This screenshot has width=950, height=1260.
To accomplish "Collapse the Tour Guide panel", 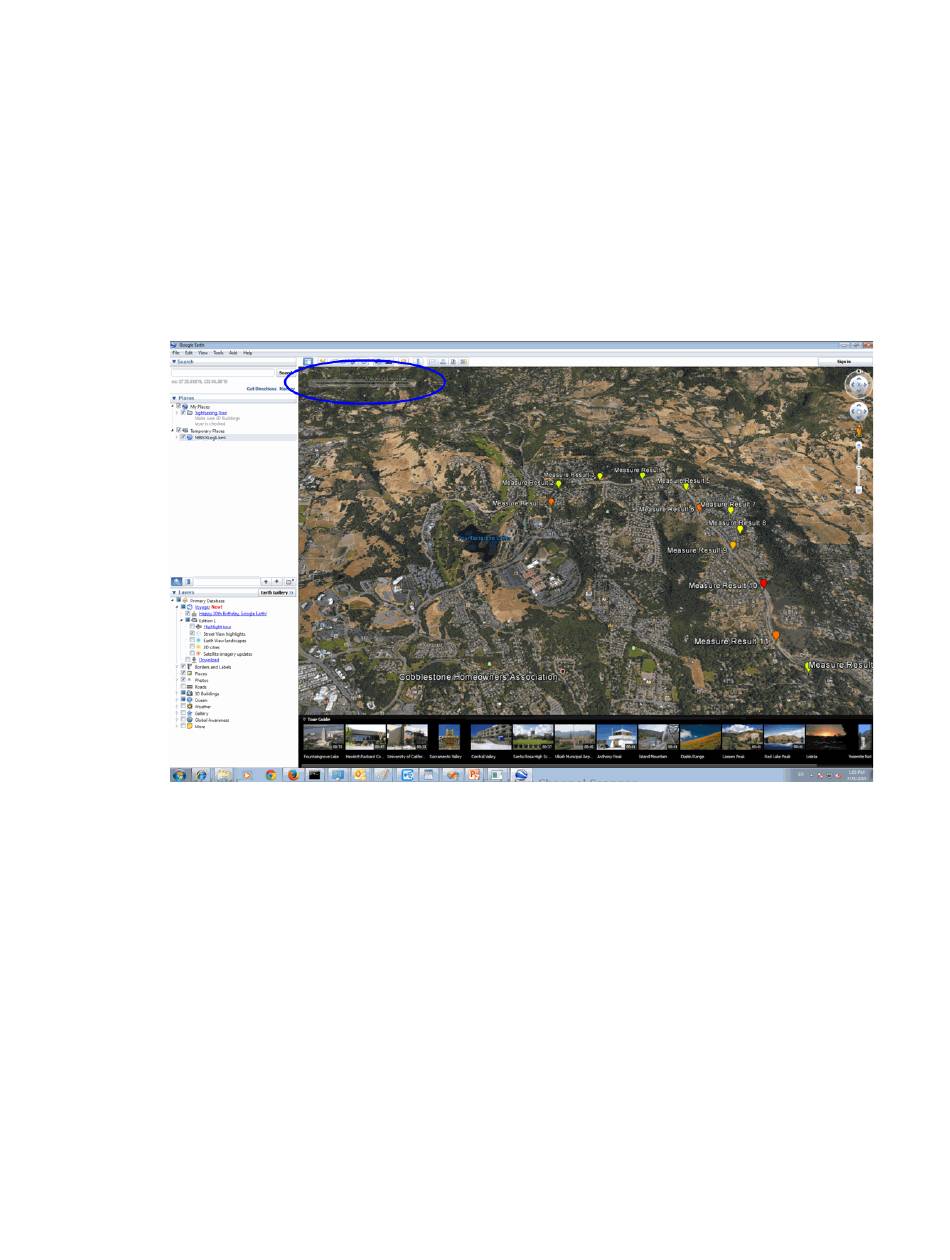I will click(304, 719).
